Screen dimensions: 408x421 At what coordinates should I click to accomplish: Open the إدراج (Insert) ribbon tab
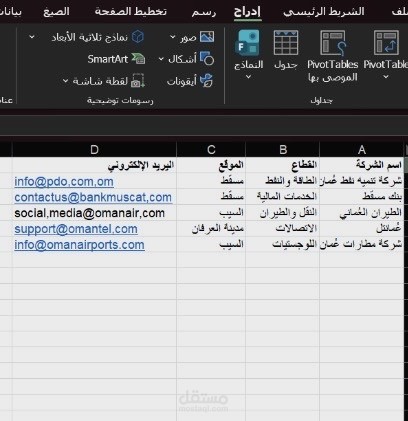(x=247, y=12)
